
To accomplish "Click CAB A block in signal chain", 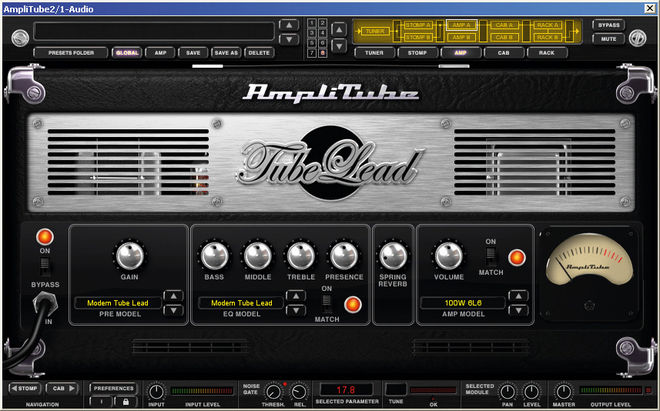I will (x=504, y=25).
